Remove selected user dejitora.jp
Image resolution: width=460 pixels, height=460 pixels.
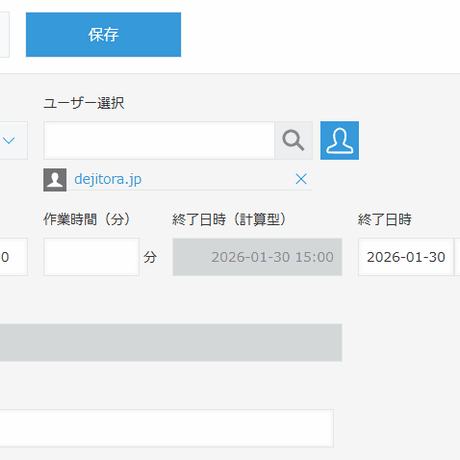pyautogui.click(x=301, y=179)
